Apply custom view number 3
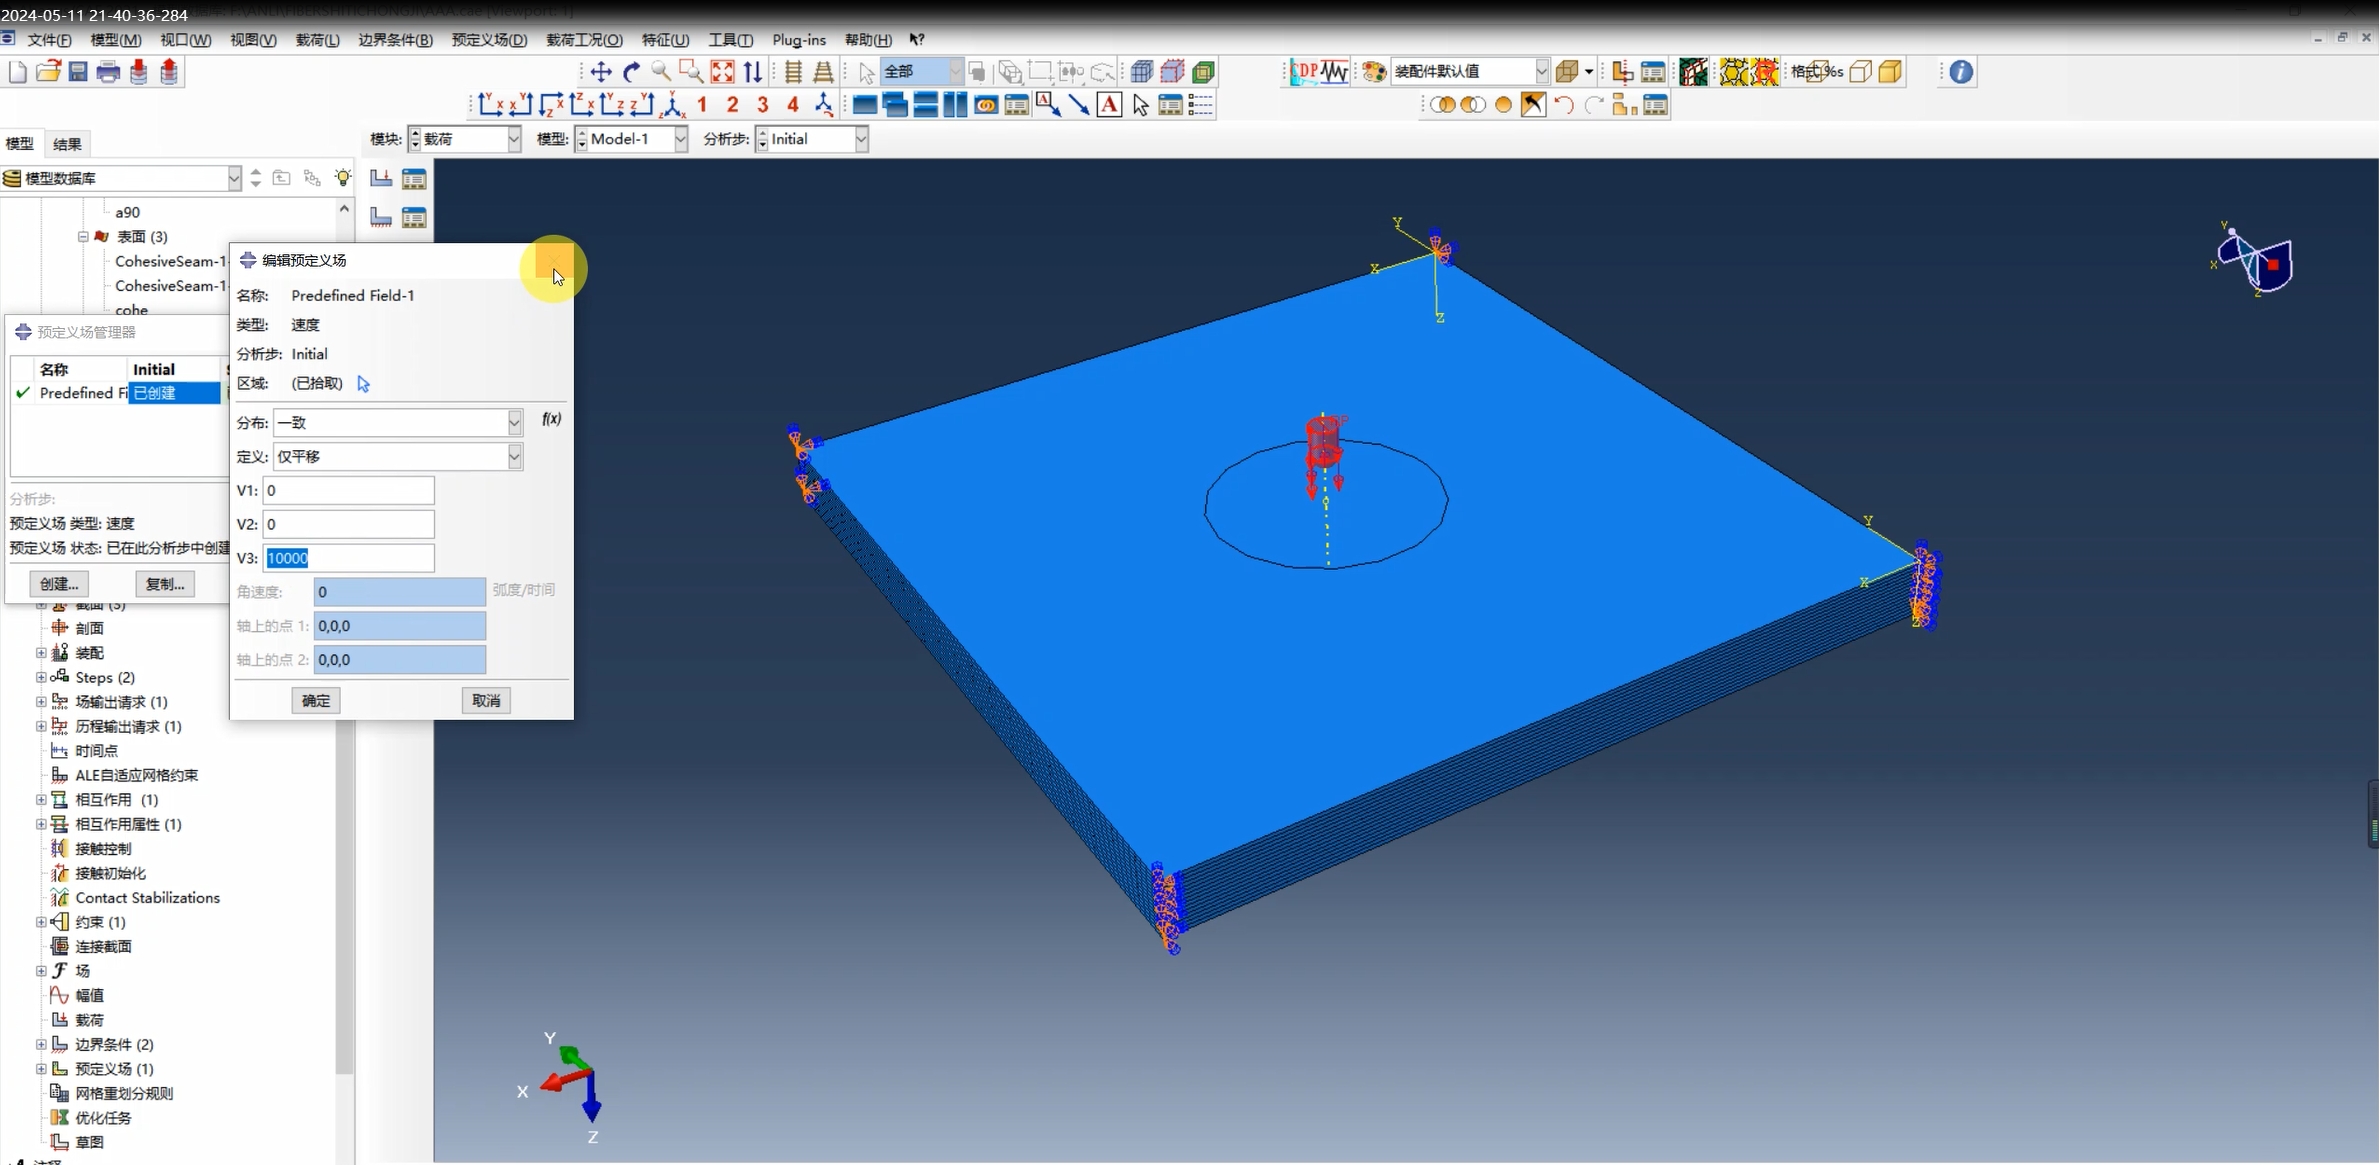This screenshot has height=1165, width=2379. 763,105
